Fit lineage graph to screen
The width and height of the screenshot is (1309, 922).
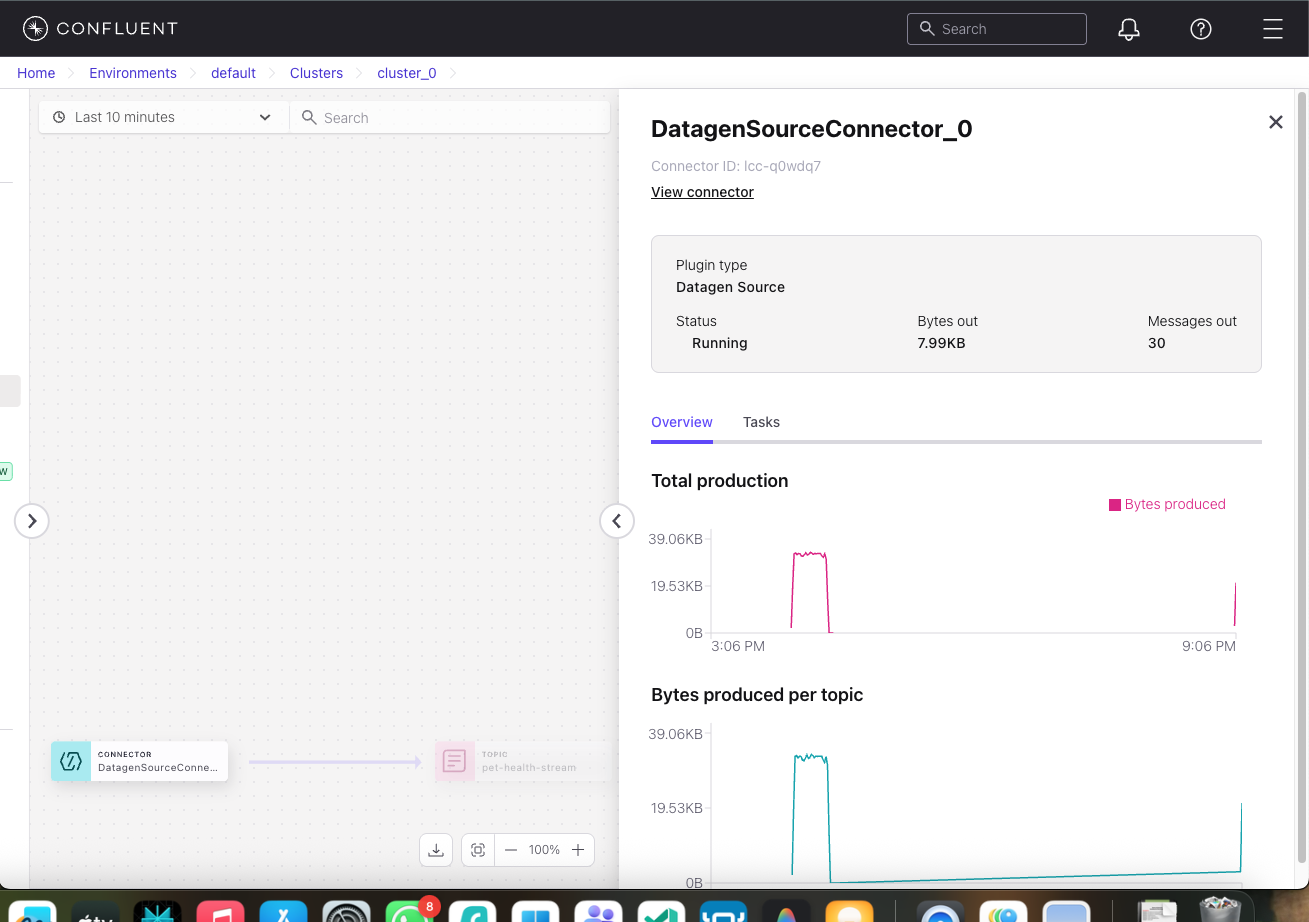click(x=478, y=850)
